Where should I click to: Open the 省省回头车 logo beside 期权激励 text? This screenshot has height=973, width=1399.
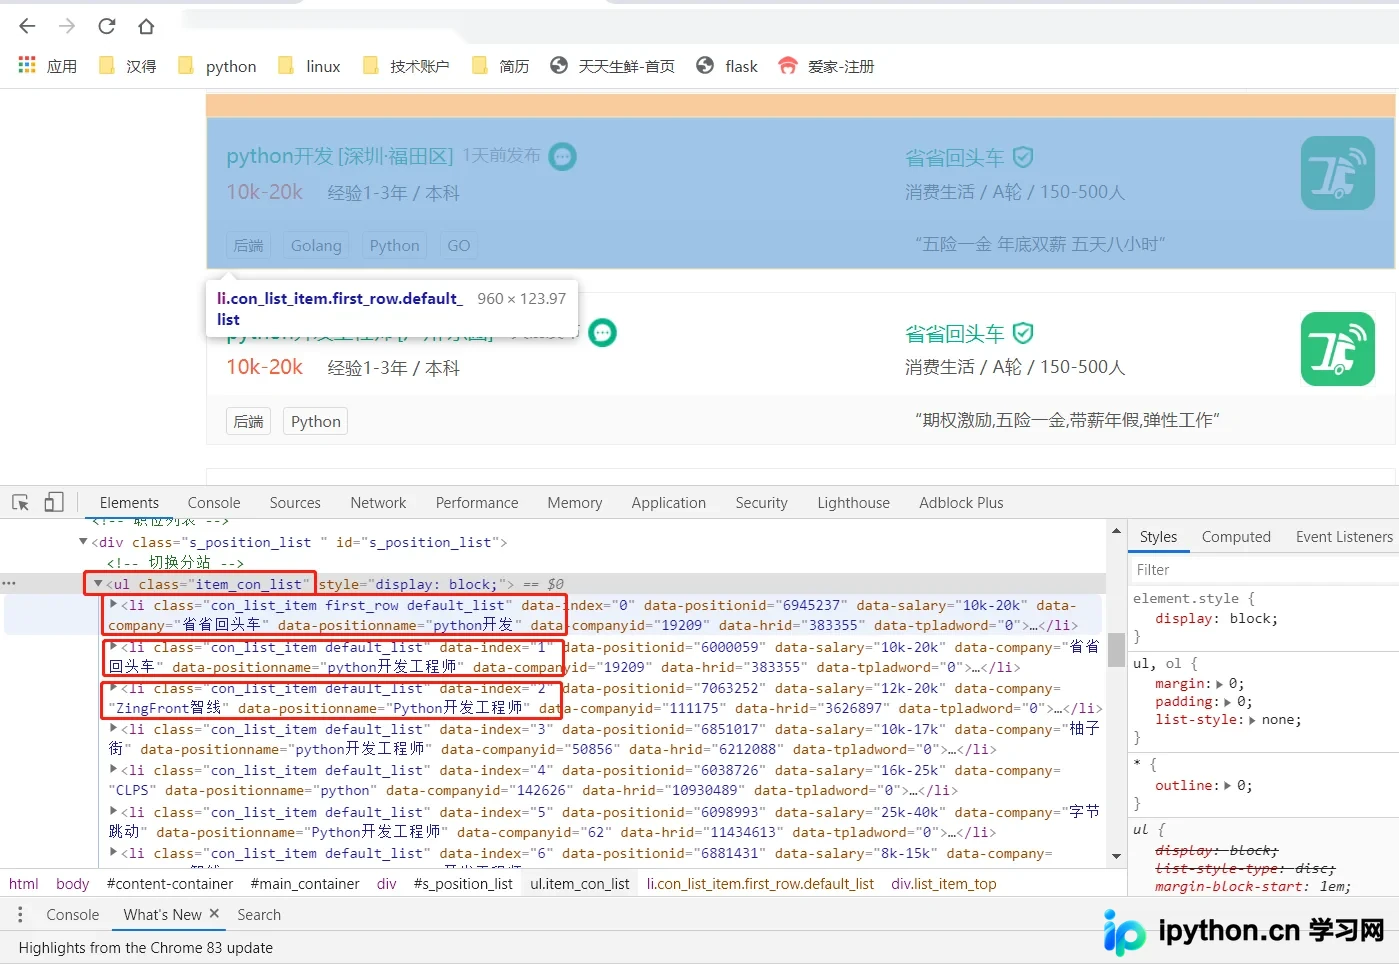point(1338,349)
